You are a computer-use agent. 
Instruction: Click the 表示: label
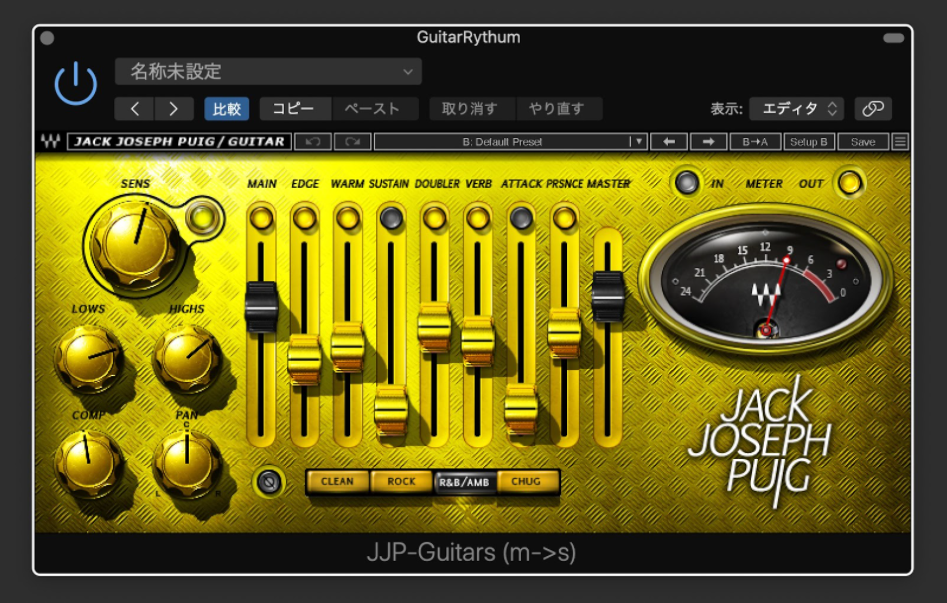(726, 109)
